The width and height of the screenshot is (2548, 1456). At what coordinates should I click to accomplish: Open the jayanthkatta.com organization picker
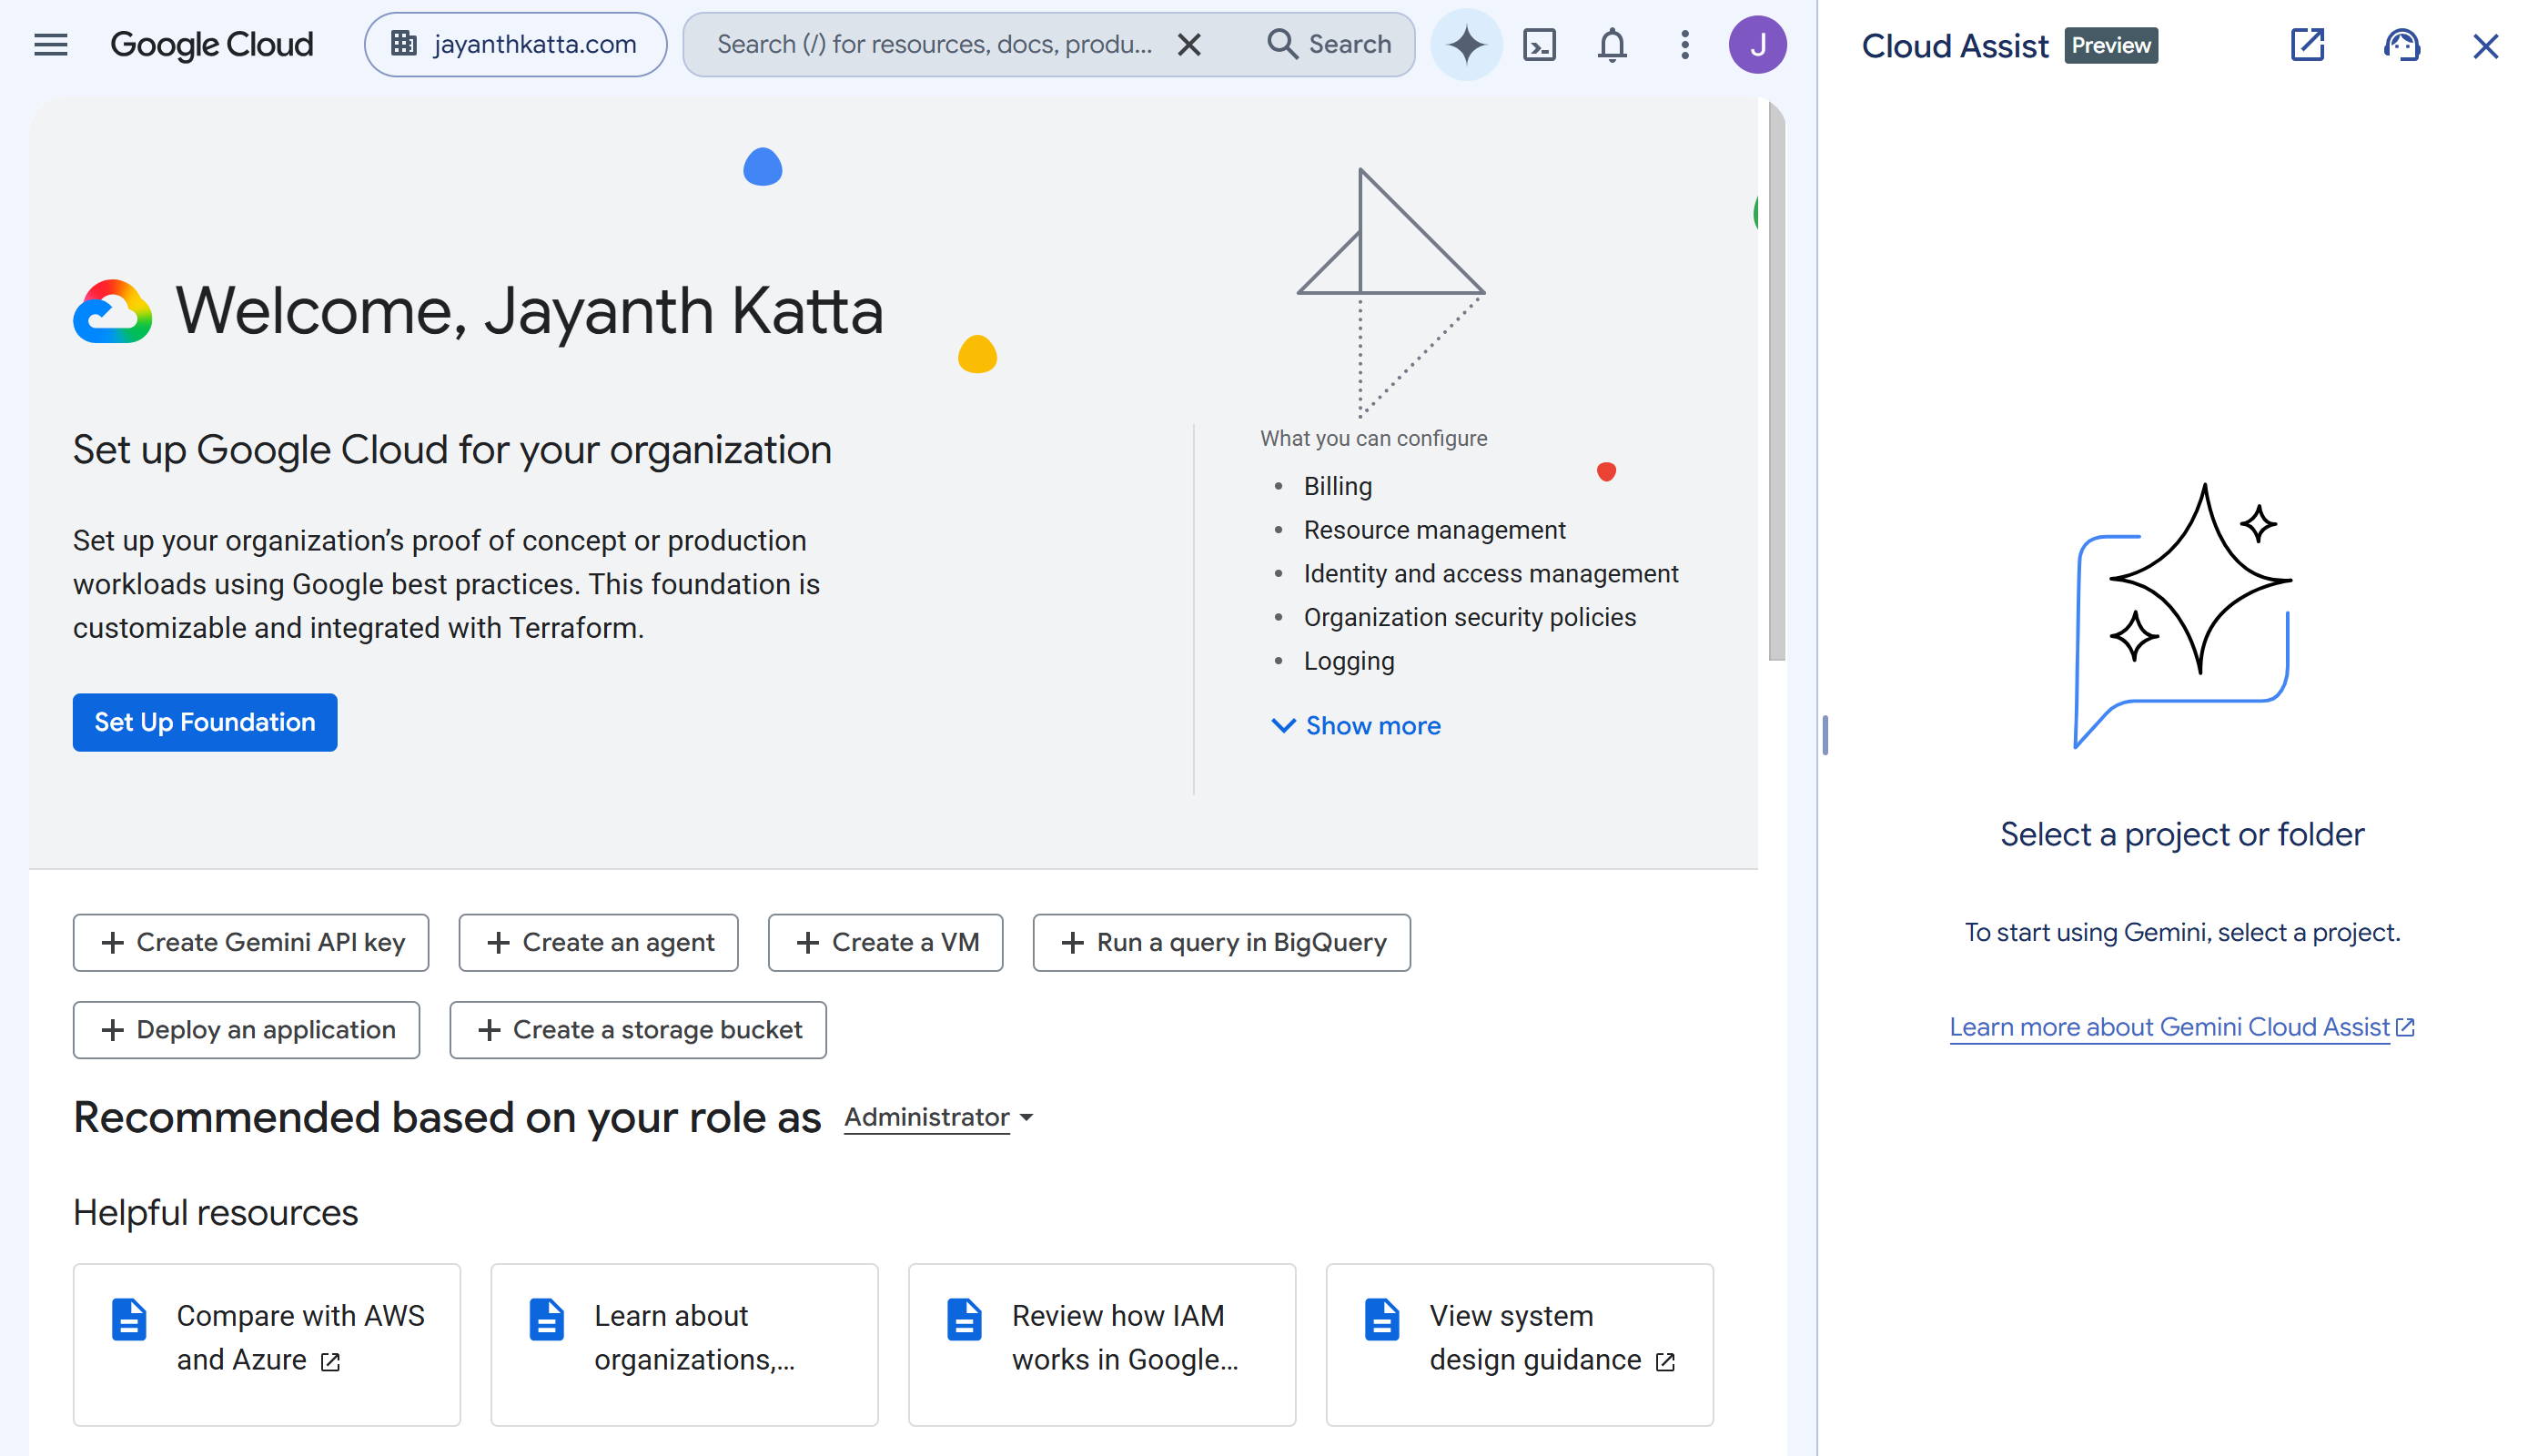click(515, 45)
